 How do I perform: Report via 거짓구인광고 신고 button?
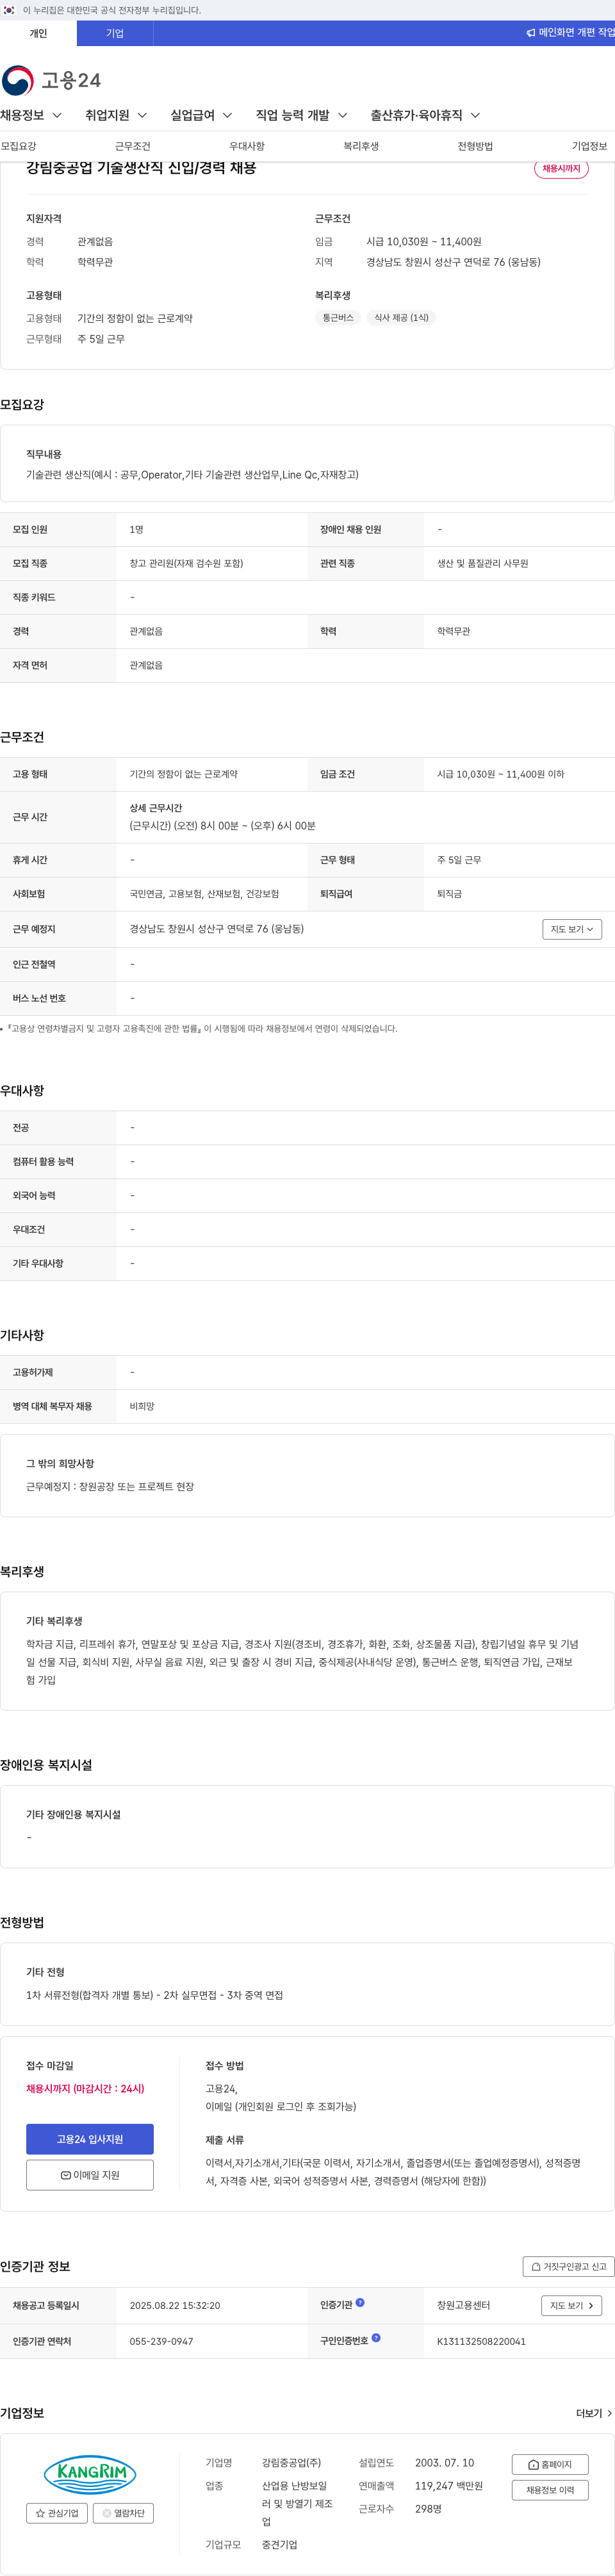coord(569,2267)
